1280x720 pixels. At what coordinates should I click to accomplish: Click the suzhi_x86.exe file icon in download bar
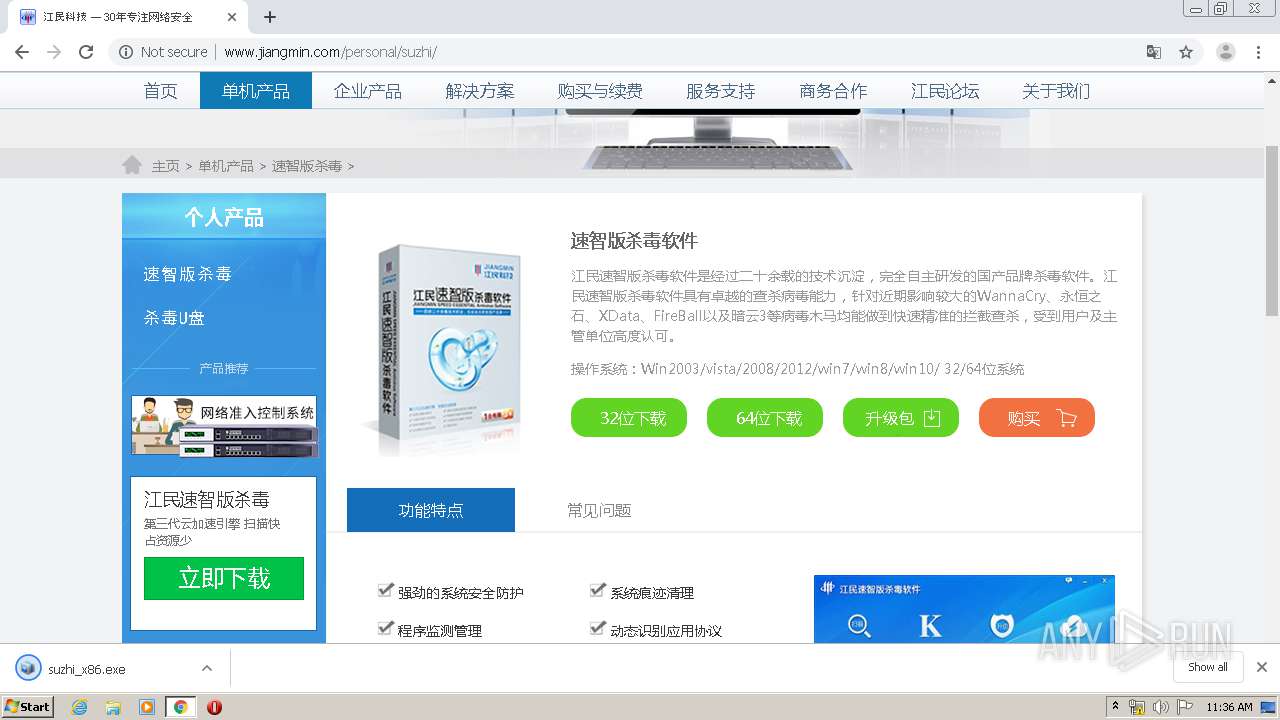click(x=28, y=668)
